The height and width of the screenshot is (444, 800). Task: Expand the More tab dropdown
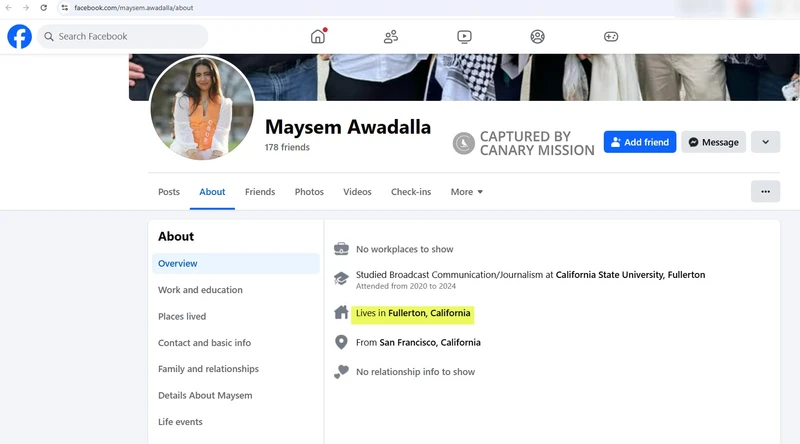[x=466, y=192]
